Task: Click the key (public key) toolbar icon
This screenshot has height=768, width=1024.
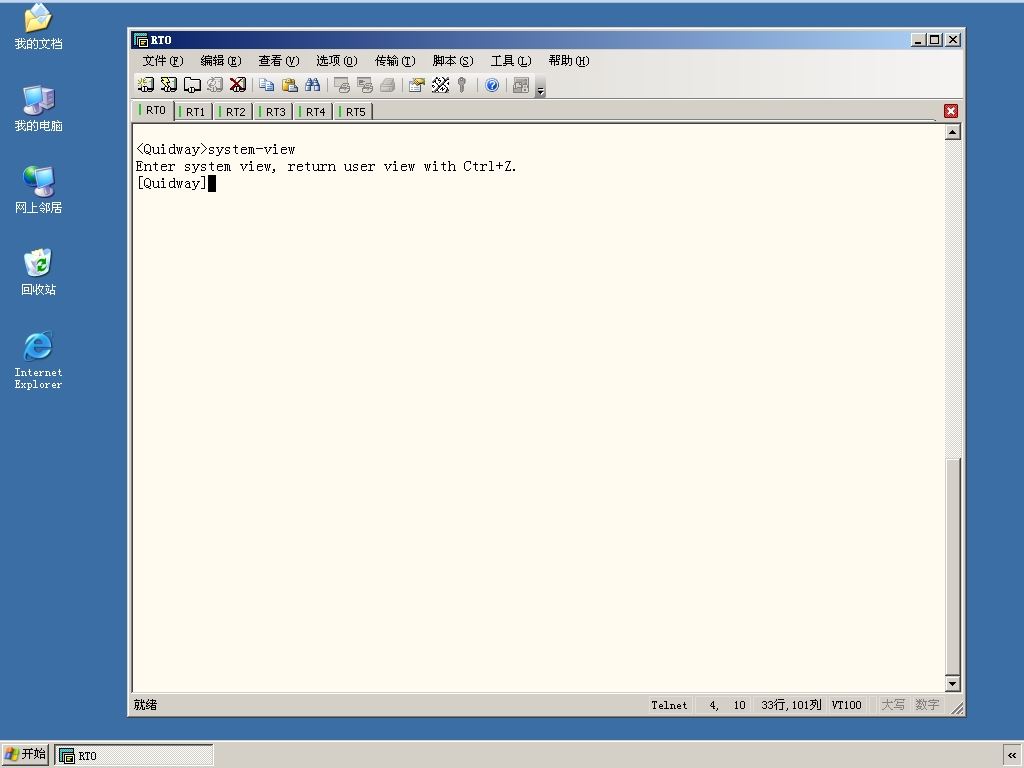Action: pos(462,85)
